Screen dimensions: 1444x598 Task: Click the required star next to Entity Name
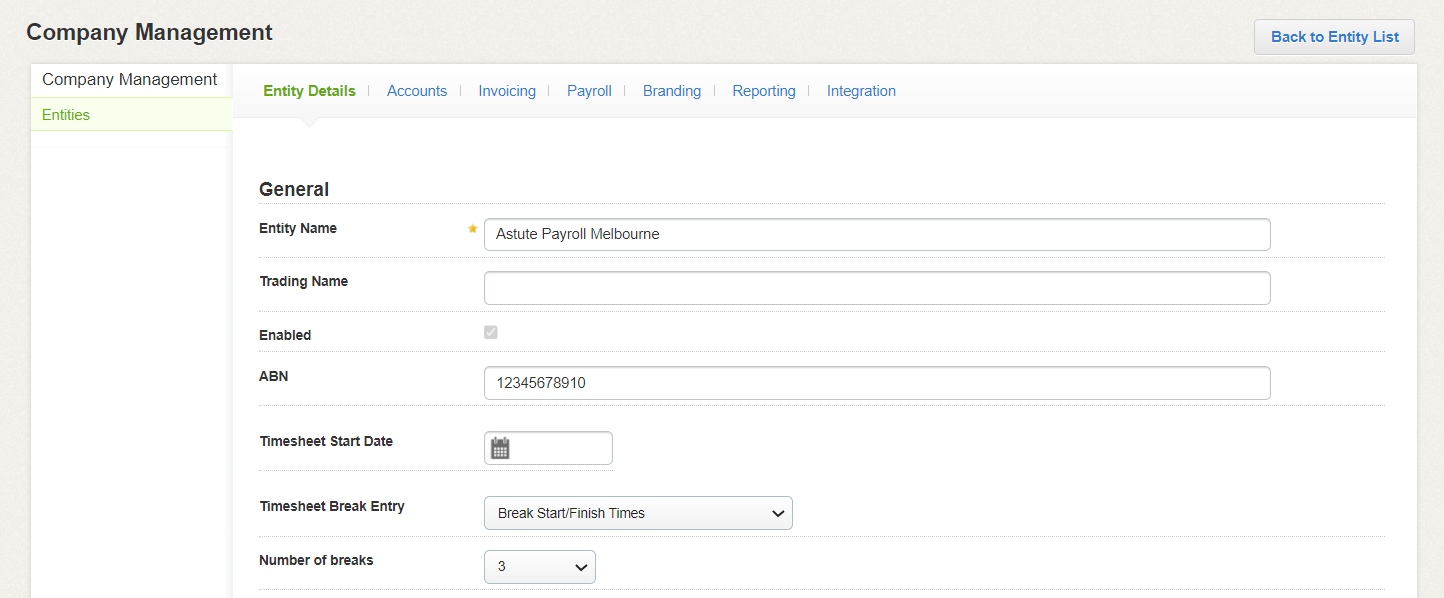click(x=473, y=229)
